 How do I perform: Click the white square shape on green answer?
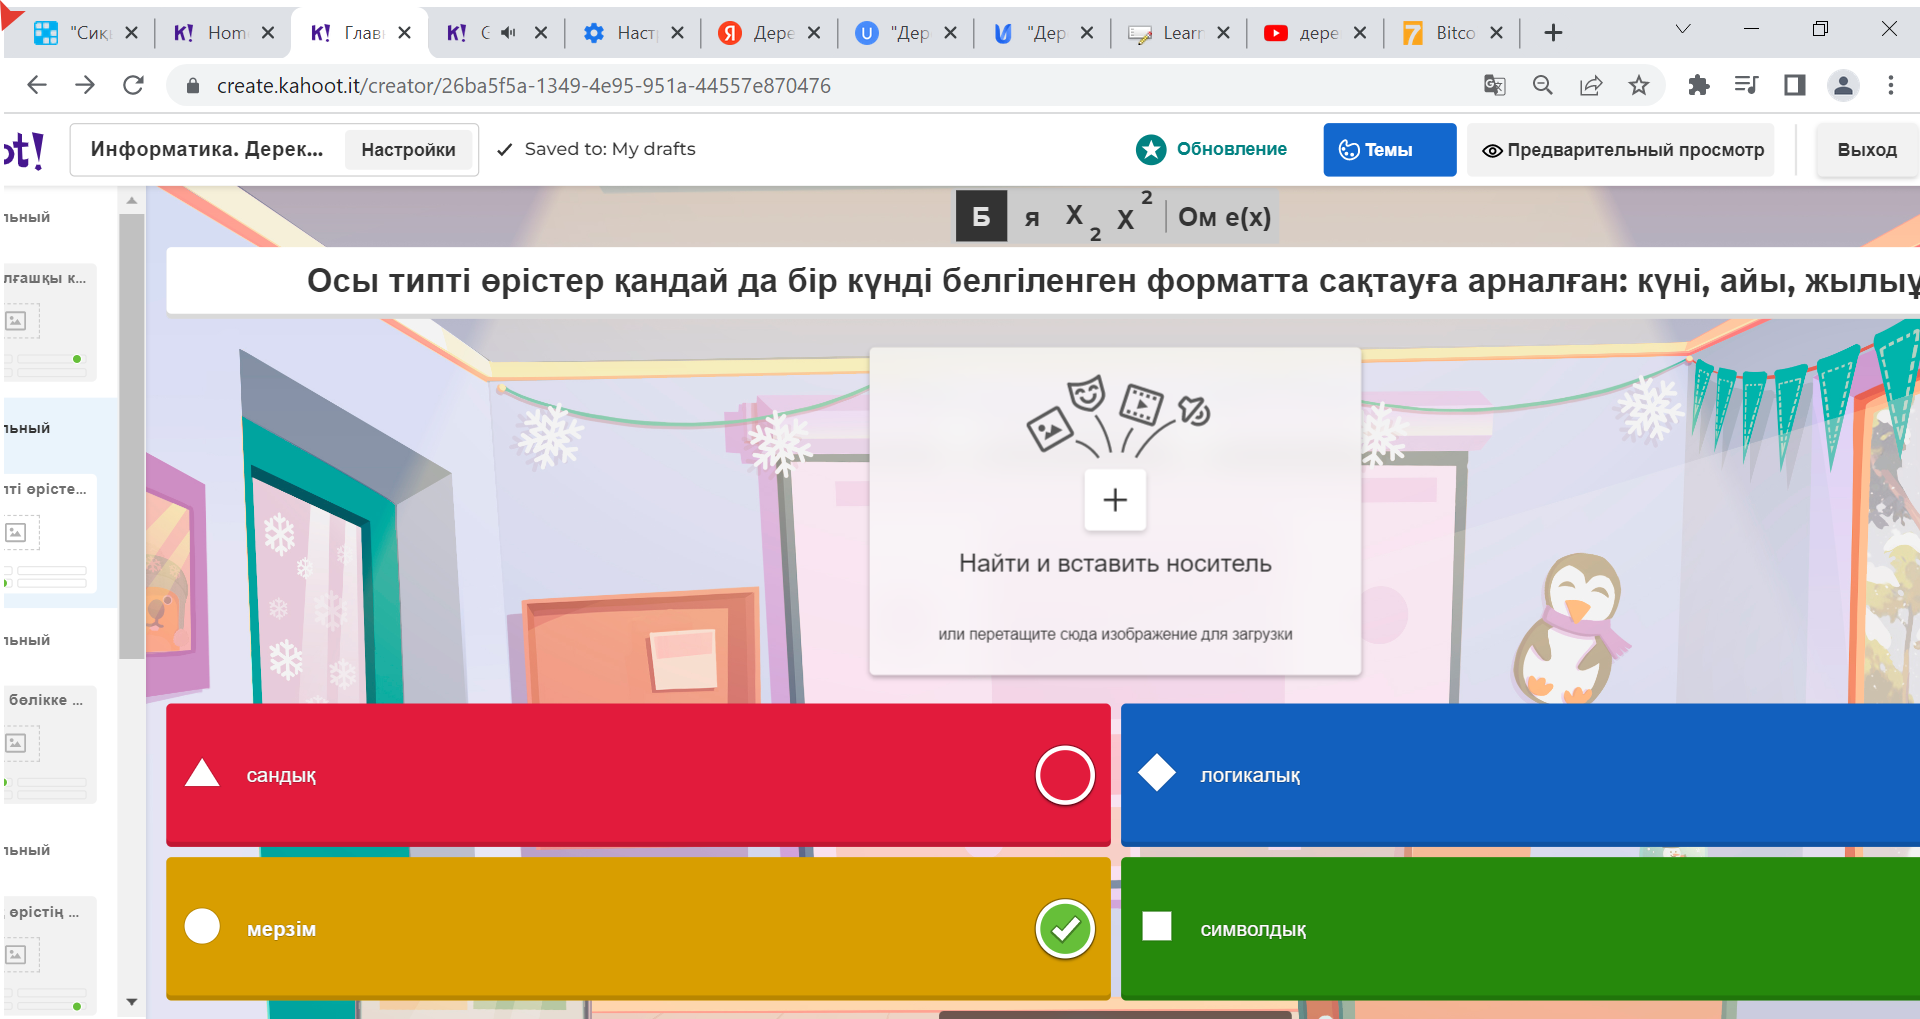pyautogui.click(x=1157, y=926)
